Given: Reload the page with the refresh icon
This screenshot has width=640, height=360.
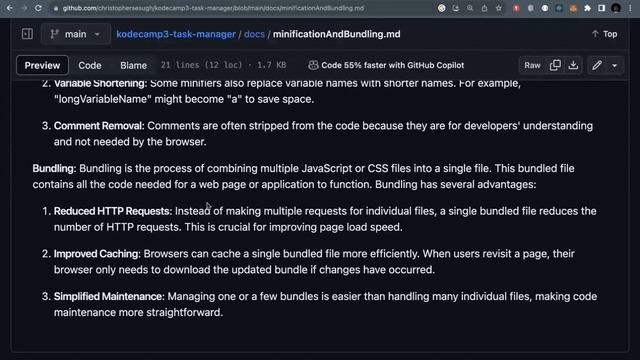Looking at the screenshot, I should 38,8.
